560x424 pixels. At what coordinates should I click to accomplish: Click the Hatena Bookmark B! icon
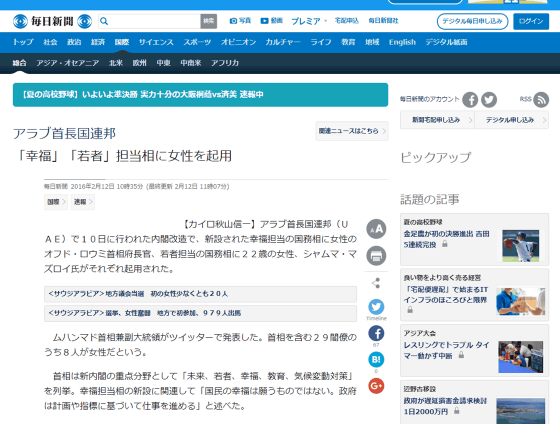[376, 359]
